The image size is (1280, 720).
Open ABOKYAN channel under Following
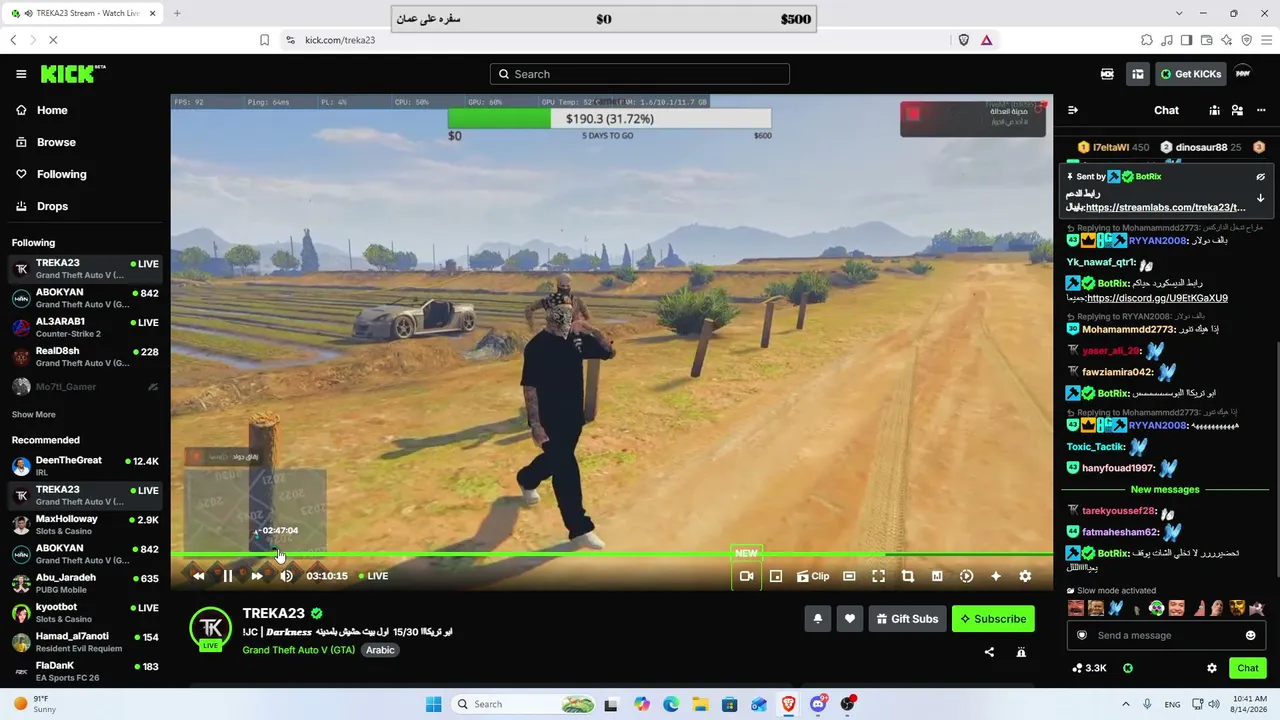pos(85,298)
